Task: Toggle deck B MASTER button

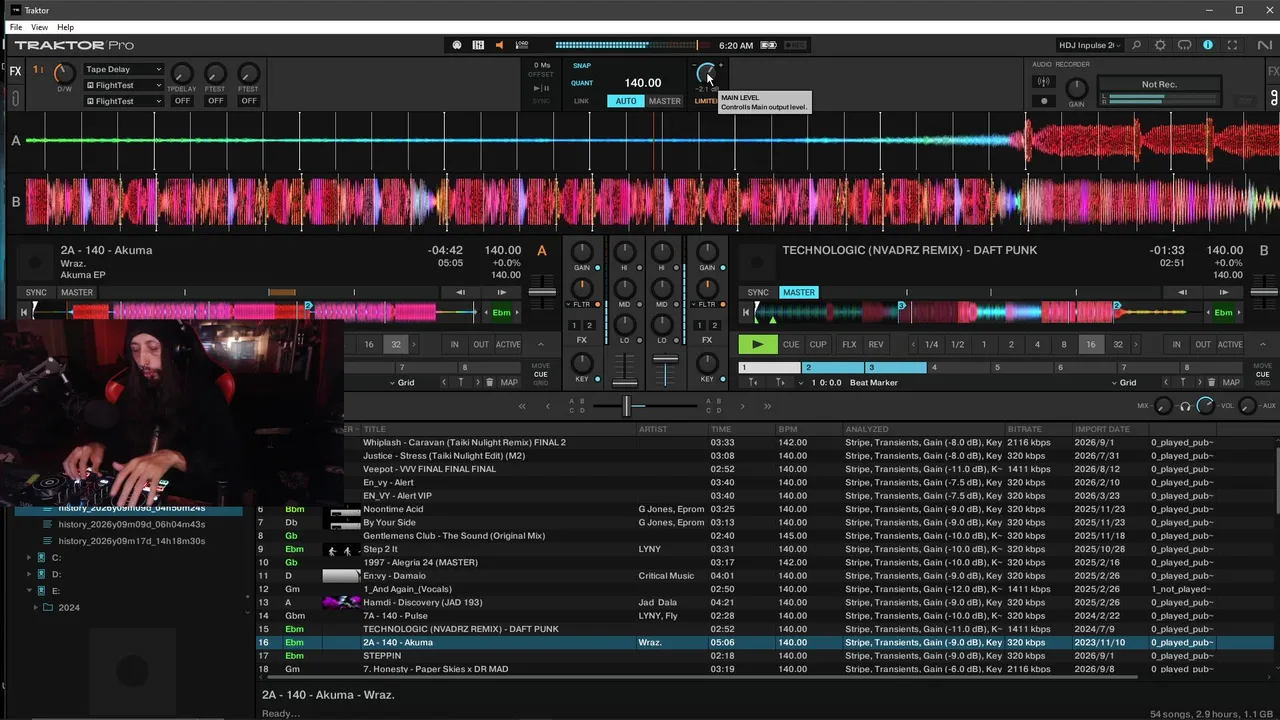Action: [x=798, y=292]
